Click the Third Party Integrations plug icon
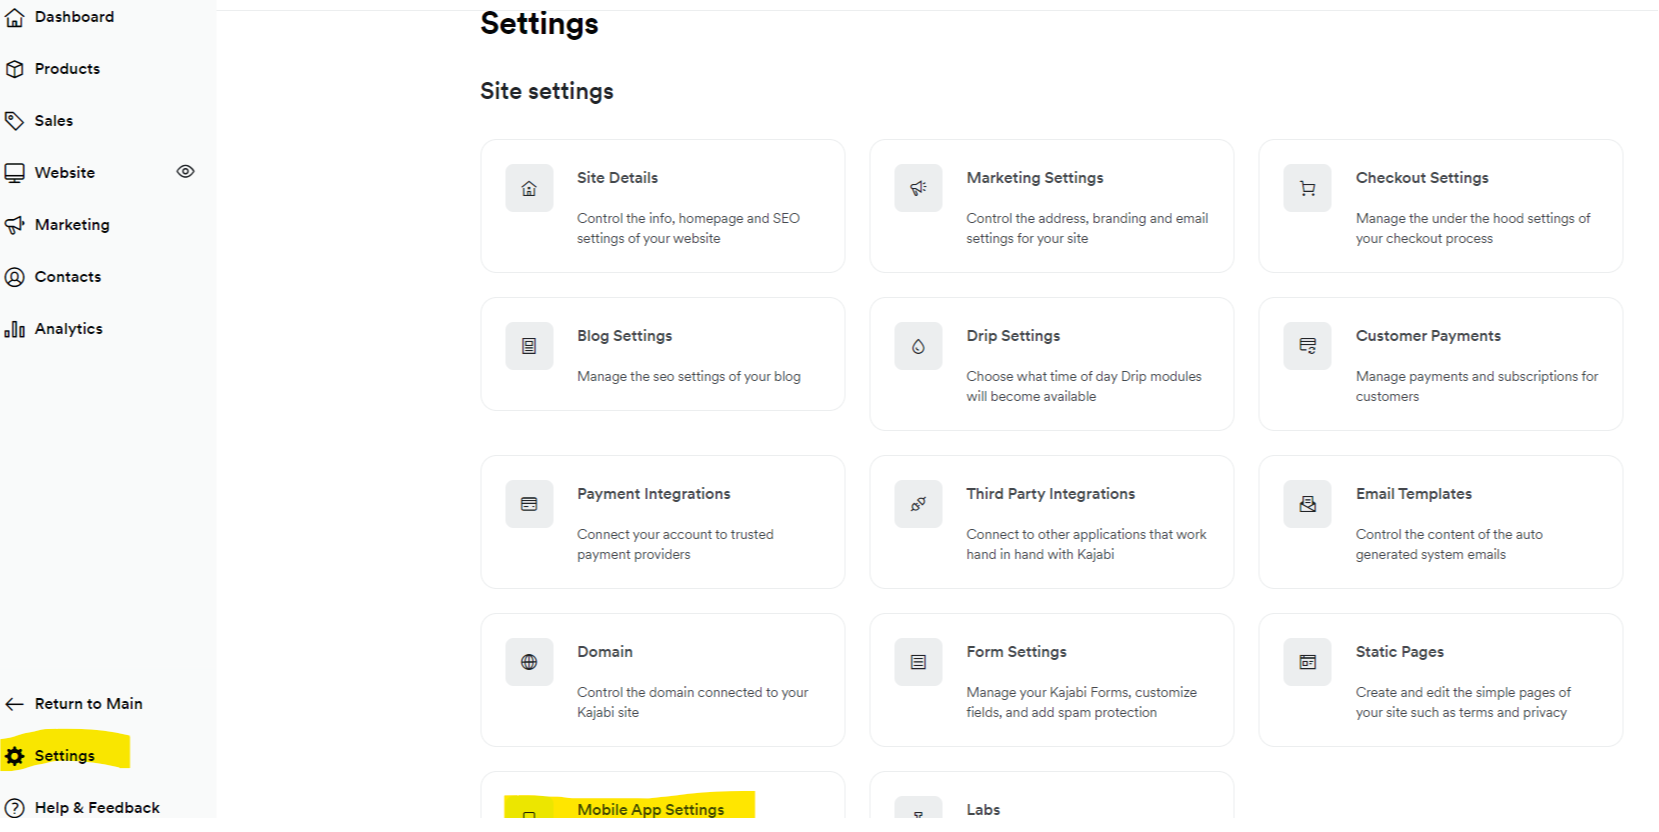Image resolution: width=1659 pixels, height=832 pixels. [x=918, y=504]
